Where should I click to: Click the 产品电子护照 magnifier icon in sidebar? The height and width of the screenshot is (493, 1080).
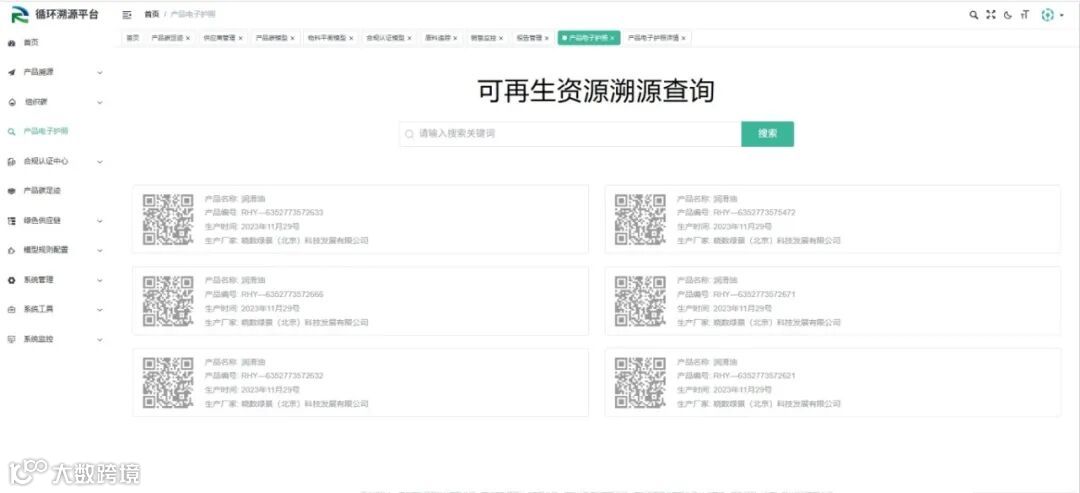click(11, 131)
